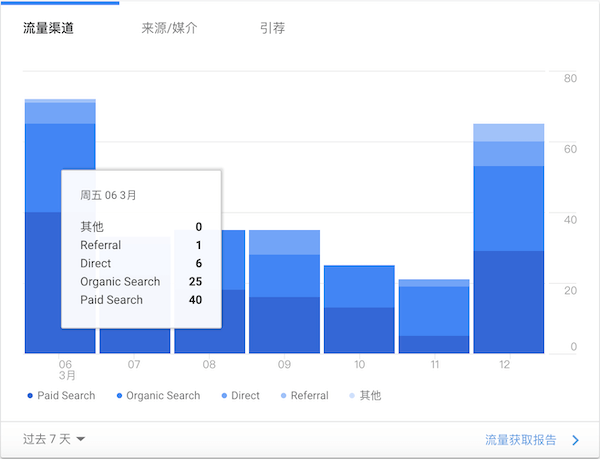This screenshot has width=600, height=459.
Task: Click the Paid Search legend color dot
Action: click(30, 396)
